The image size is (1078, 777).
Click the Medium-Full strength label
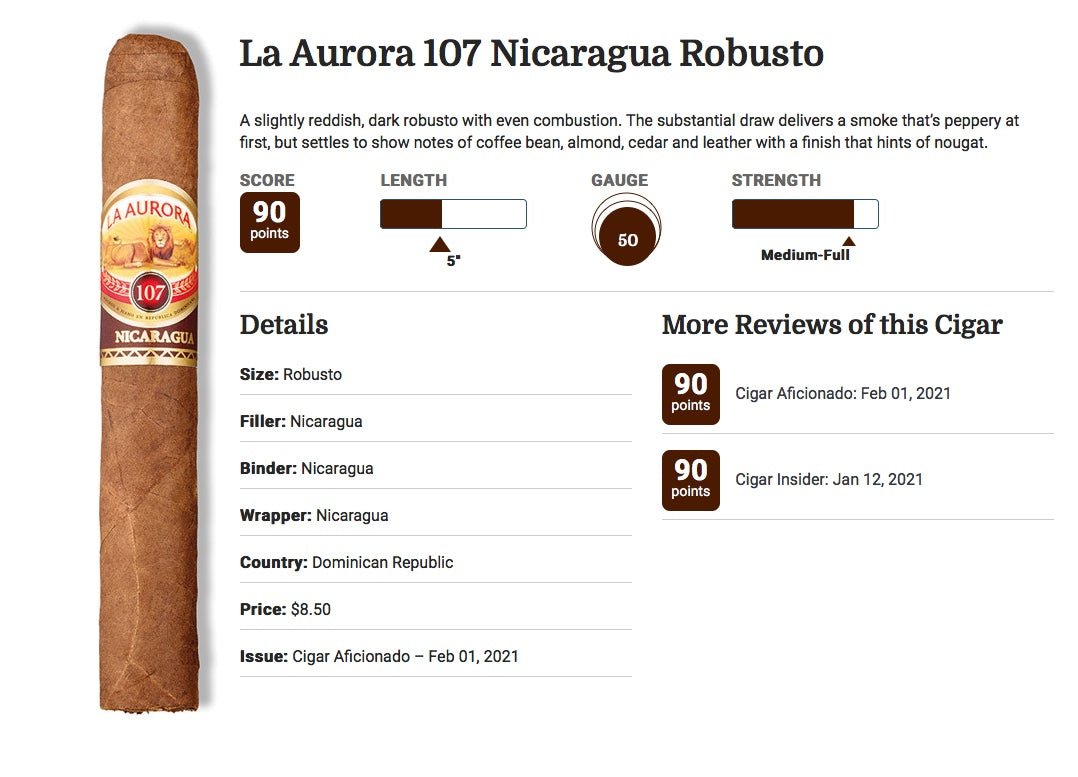coord(805,255)
